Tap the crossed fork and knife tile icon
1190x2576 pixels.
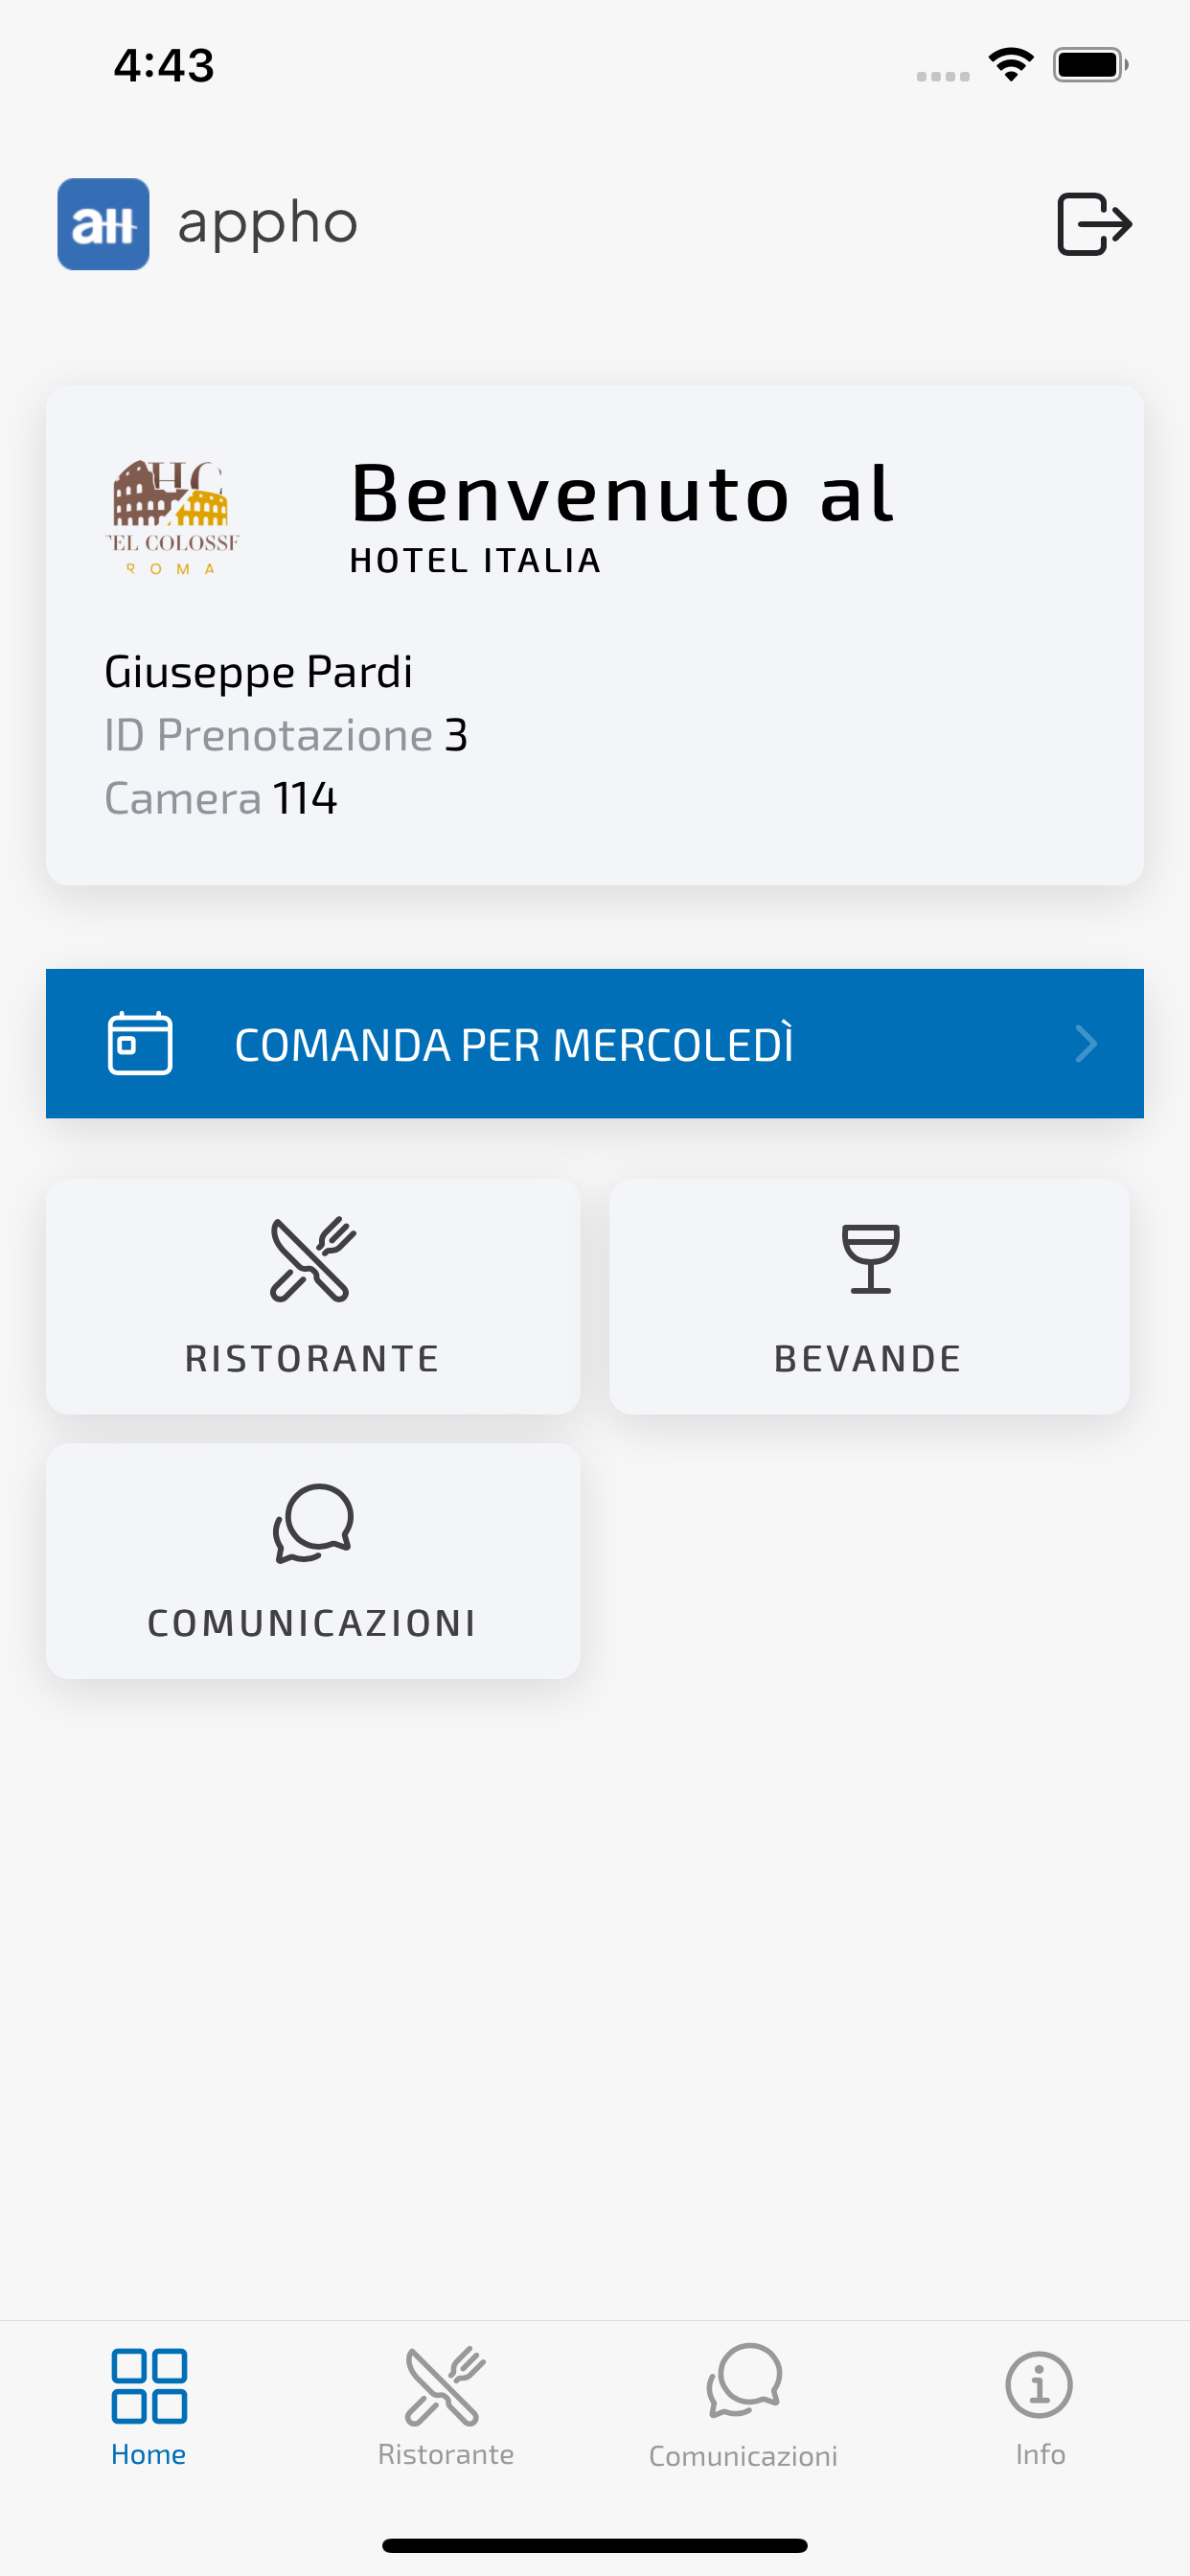(x=313, y=1259)
